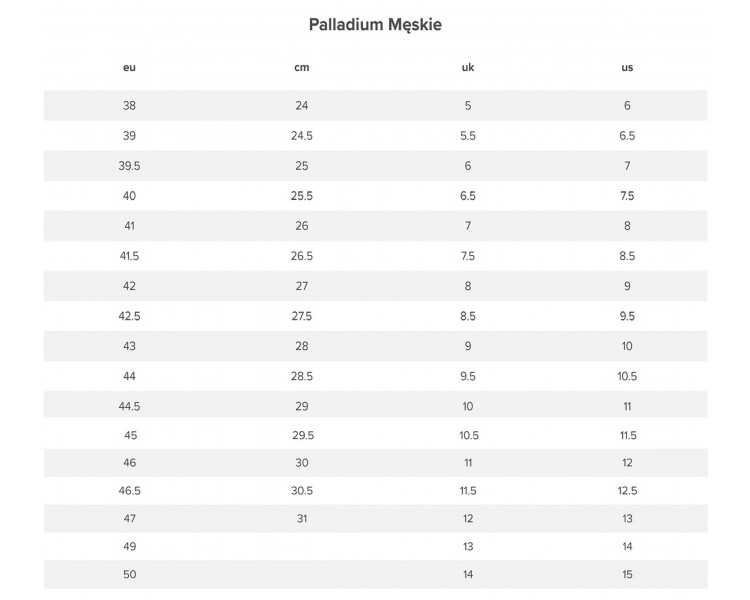Select the 13 value in the UK column
The image size is (750, 600).
coord(467,547)
